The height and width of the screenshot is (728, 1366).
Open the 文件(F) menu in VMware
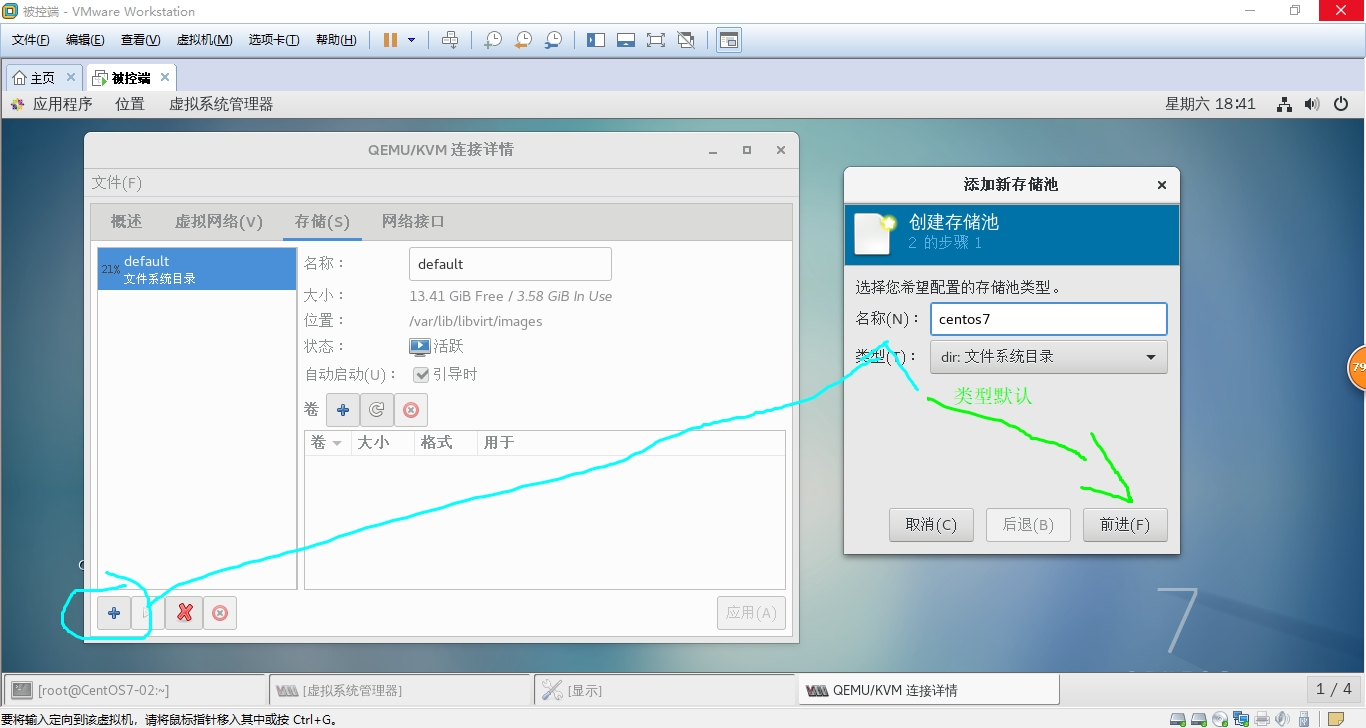(31, 40)
